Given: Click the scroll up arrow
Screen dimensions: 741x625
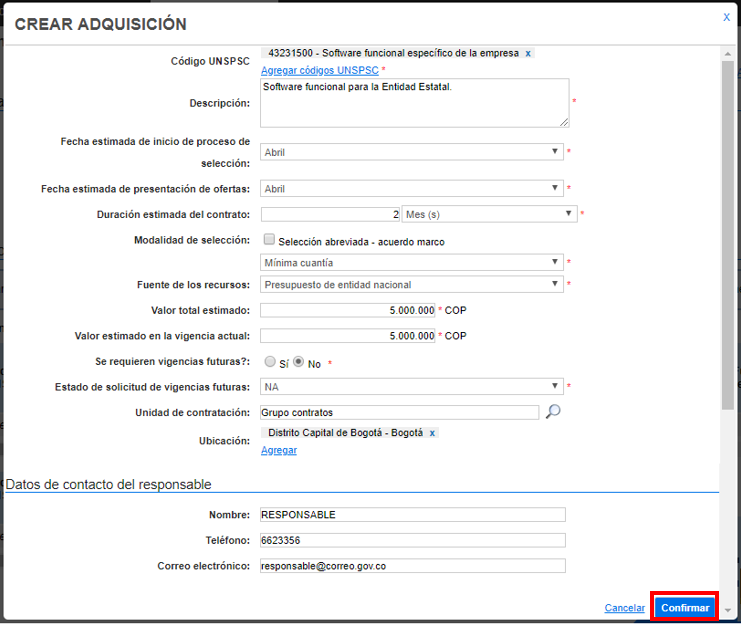Looking at the screenshot, I should (x=728, y=54).
